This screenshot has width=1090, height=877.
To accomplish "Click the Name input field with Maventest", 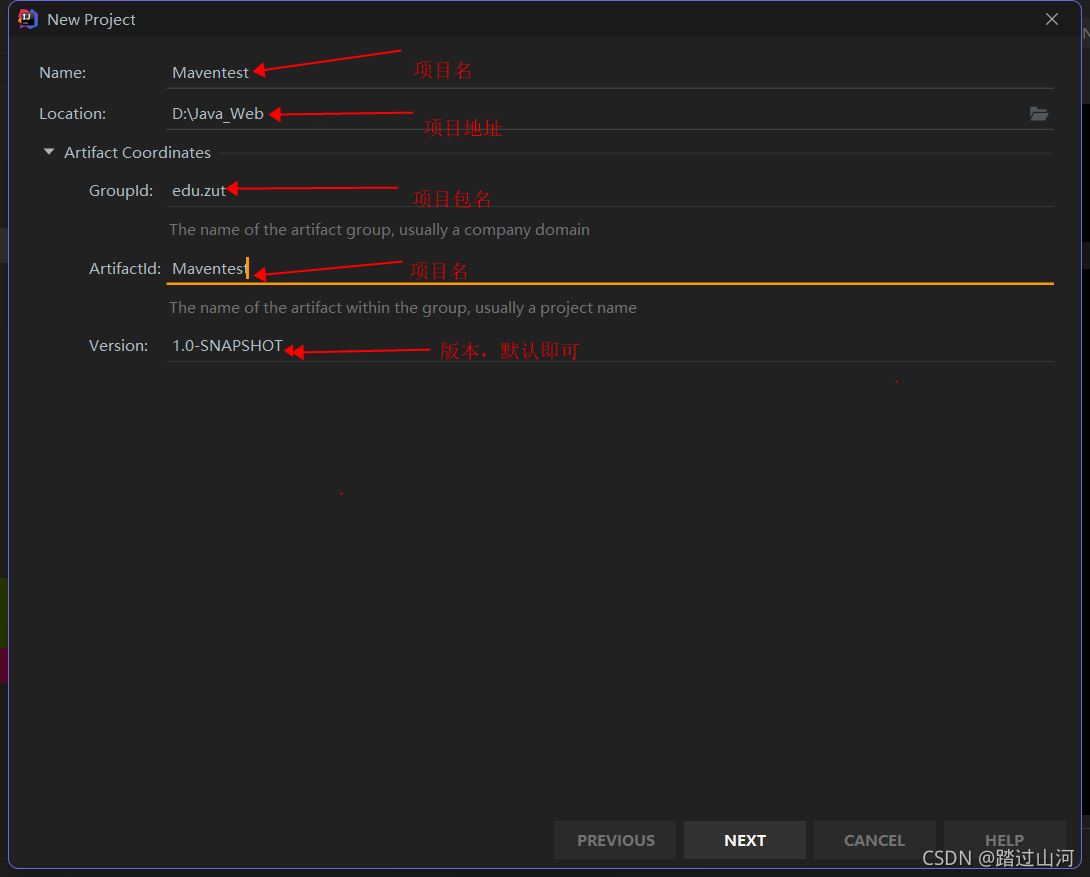I will (x=610, y=72).
